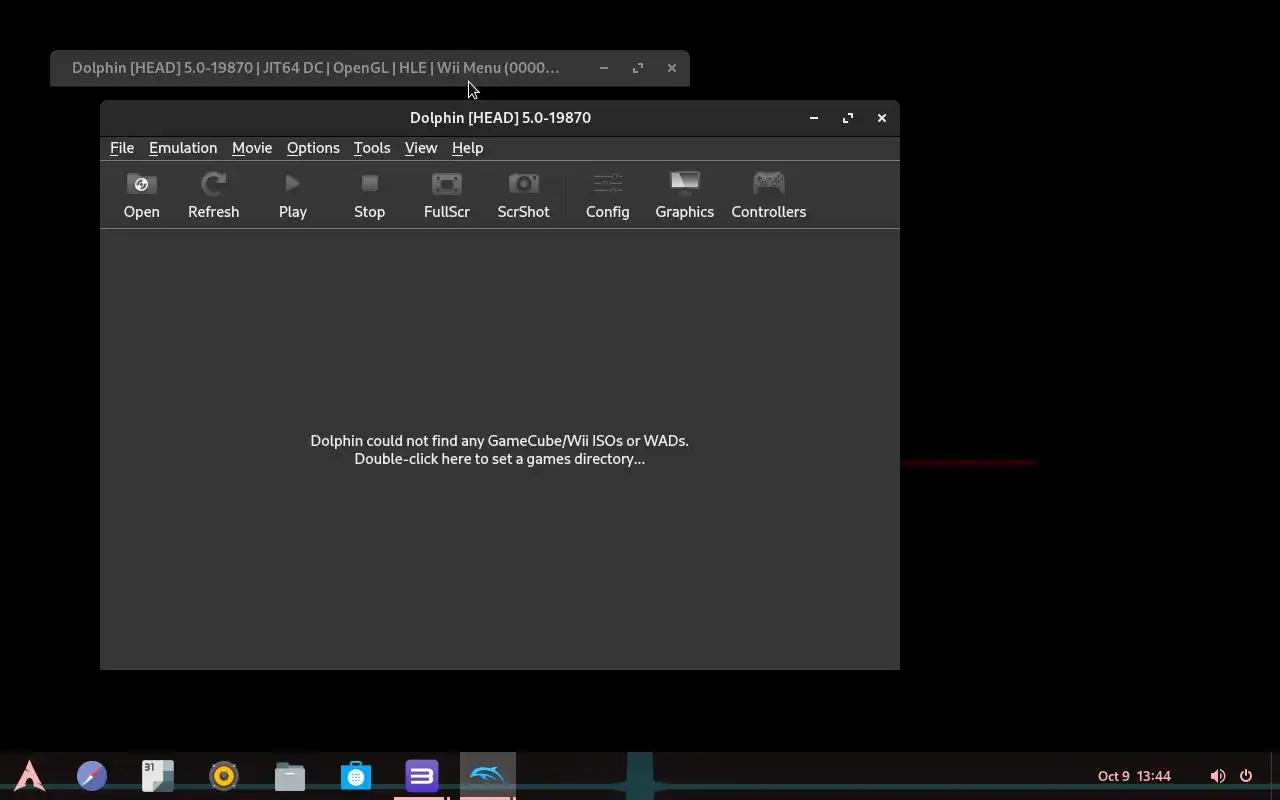Close the Wii Menu render window
The height and width of the screenshot is (800, 1280).
tap(671, 68)
